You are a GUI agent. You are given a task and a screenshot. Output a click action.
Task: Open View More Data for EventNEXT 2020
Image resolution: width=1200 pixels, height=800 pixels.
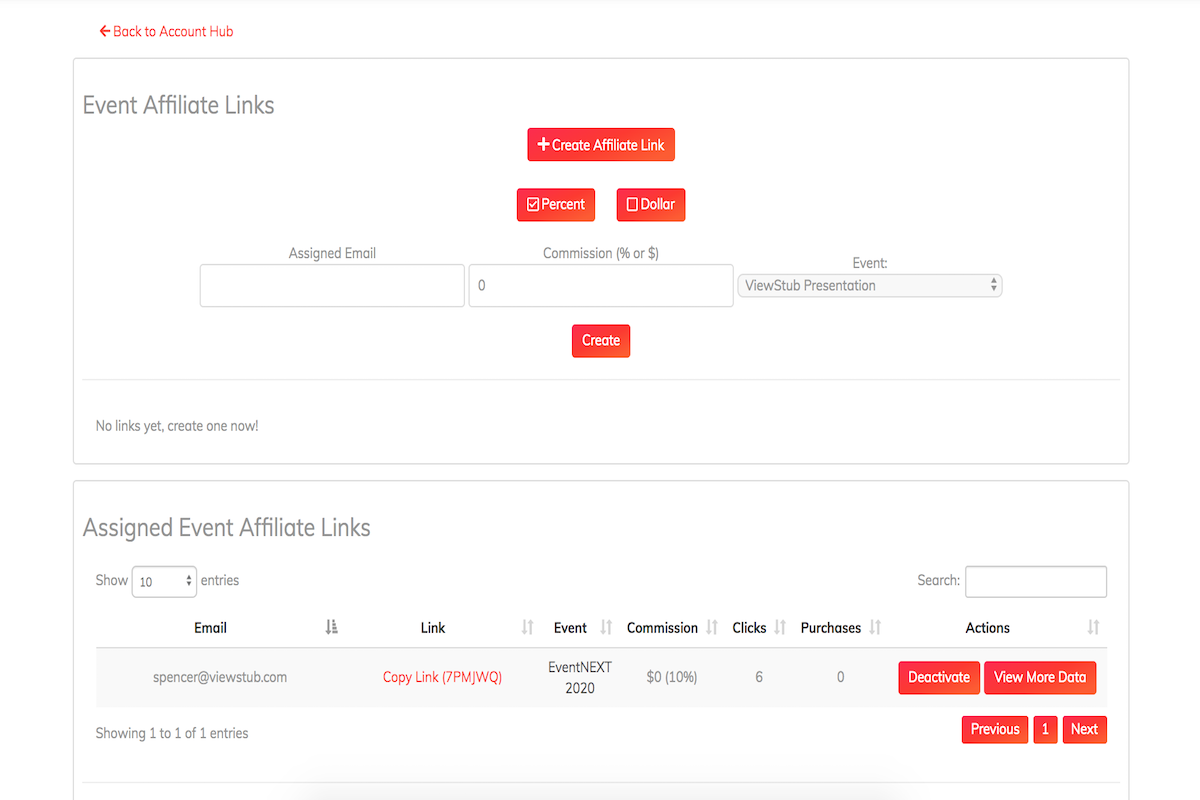[x=1040, y=677]
